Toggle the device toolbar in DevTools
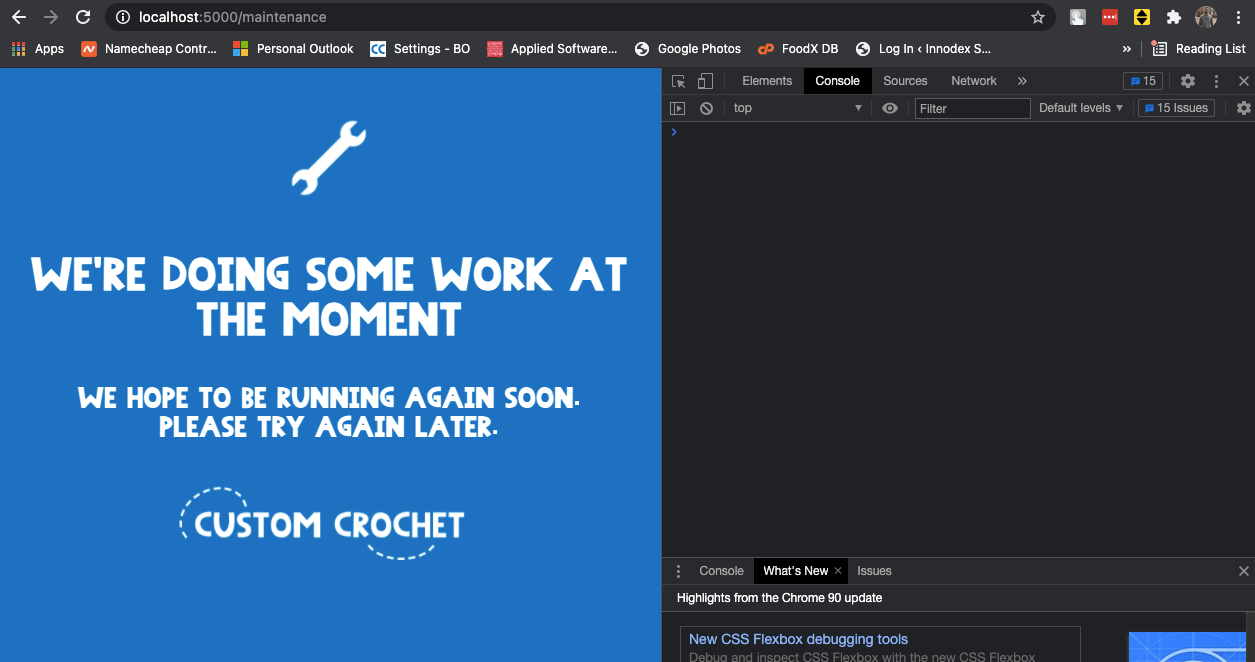Viewport: 1255px width, 662px height. coord(705,81)
